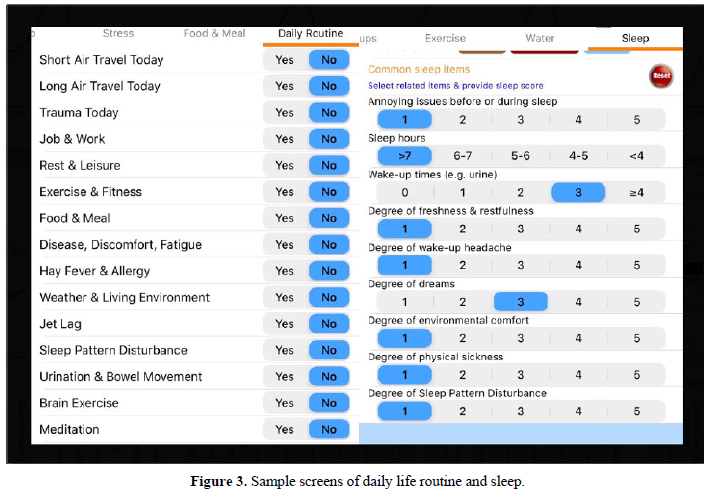Select No for Long Air Travel Today

coord(329,86)
